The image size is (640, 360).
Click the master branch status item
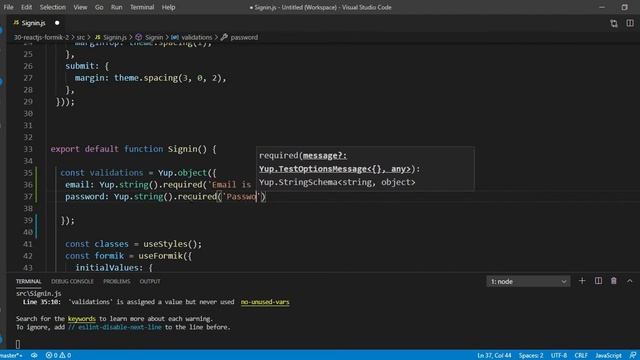(11, 355)
